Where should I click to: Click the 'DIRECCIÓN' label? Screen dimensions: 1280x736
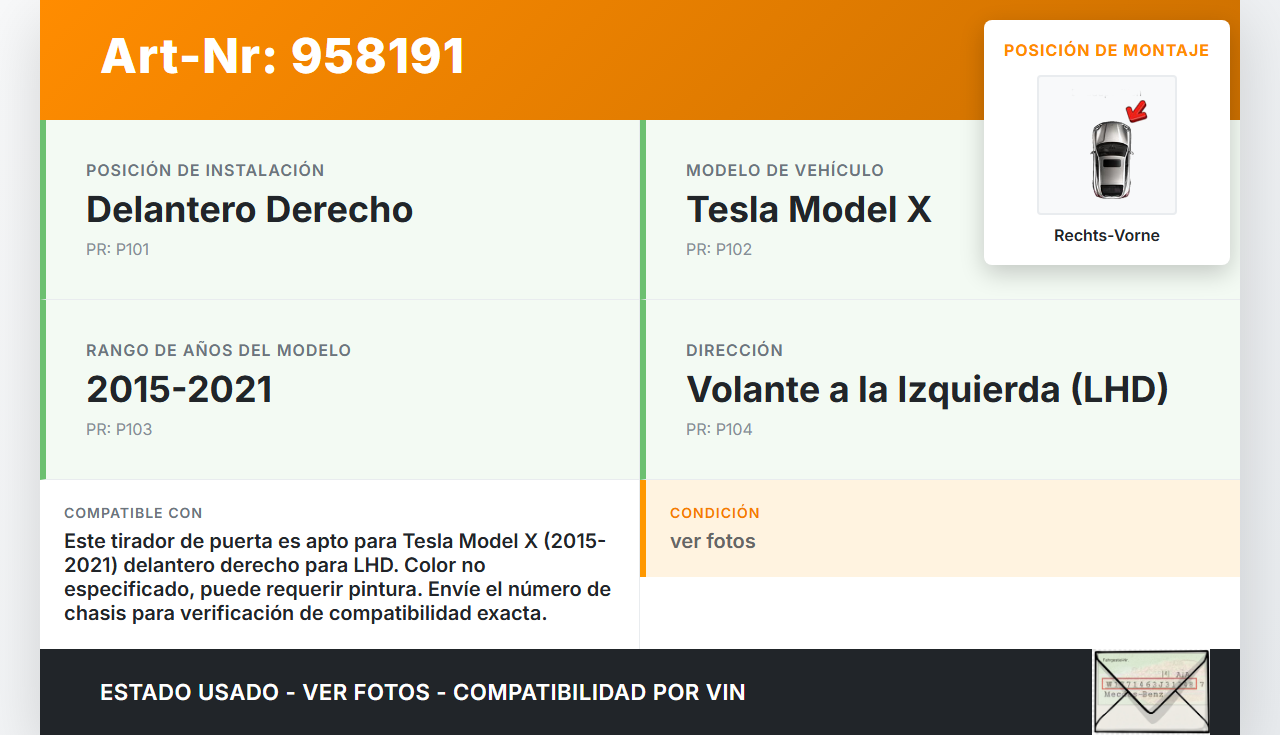pos(735,350)
